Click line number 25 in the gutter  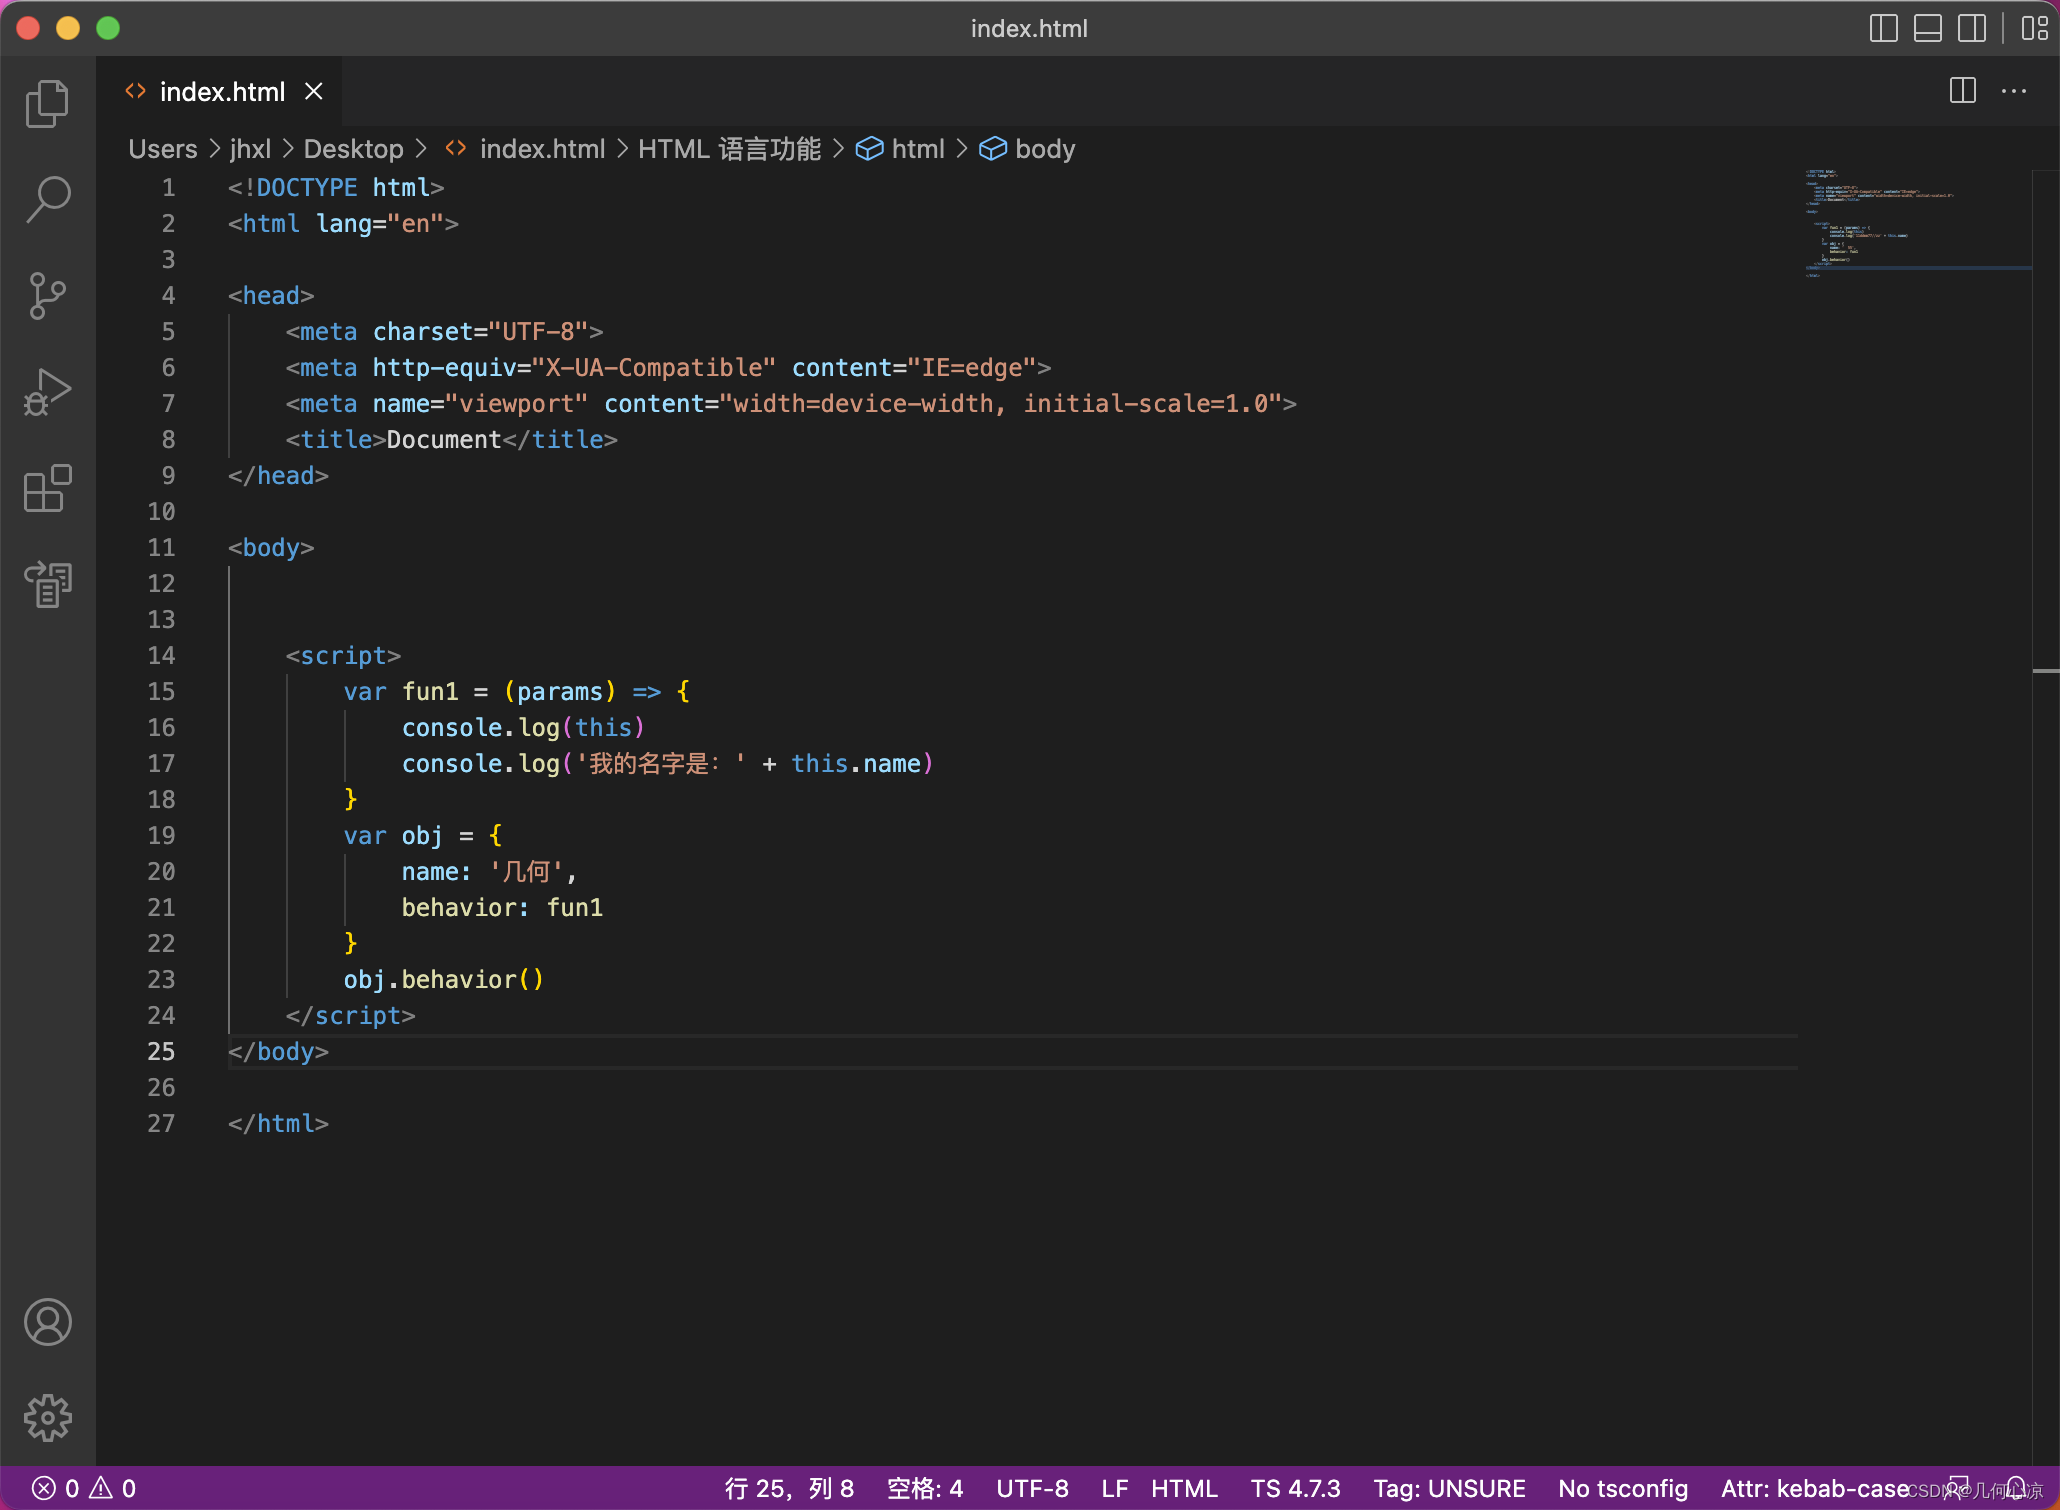click(x=161, y=1051)
